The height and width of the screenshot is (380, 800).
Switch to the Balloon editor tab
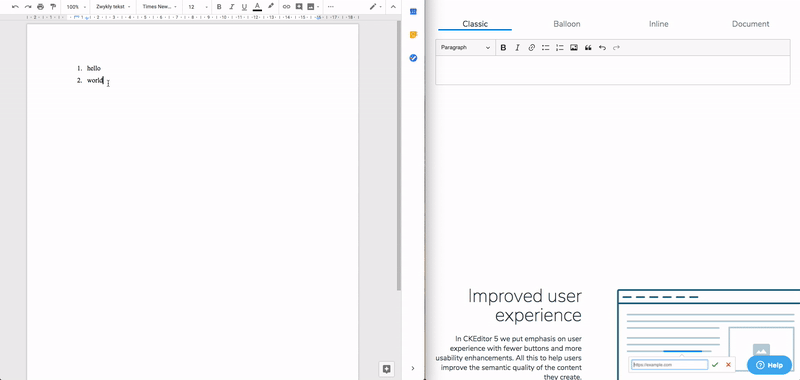(566, 24)
